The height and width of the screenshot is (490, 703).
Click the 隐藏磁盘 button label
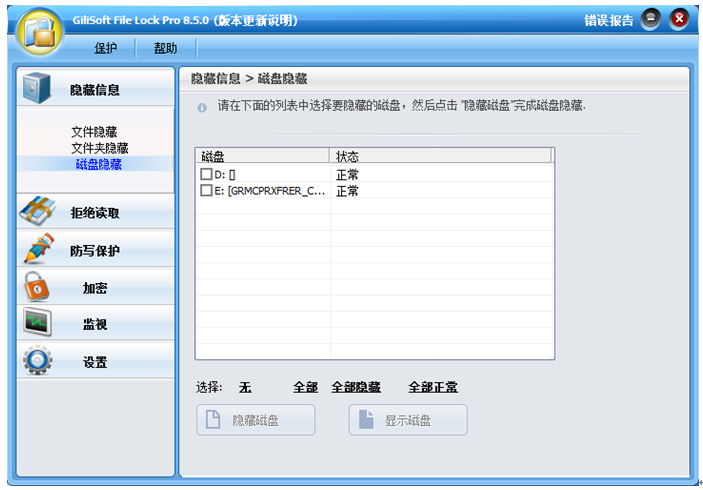click(255, 421)
